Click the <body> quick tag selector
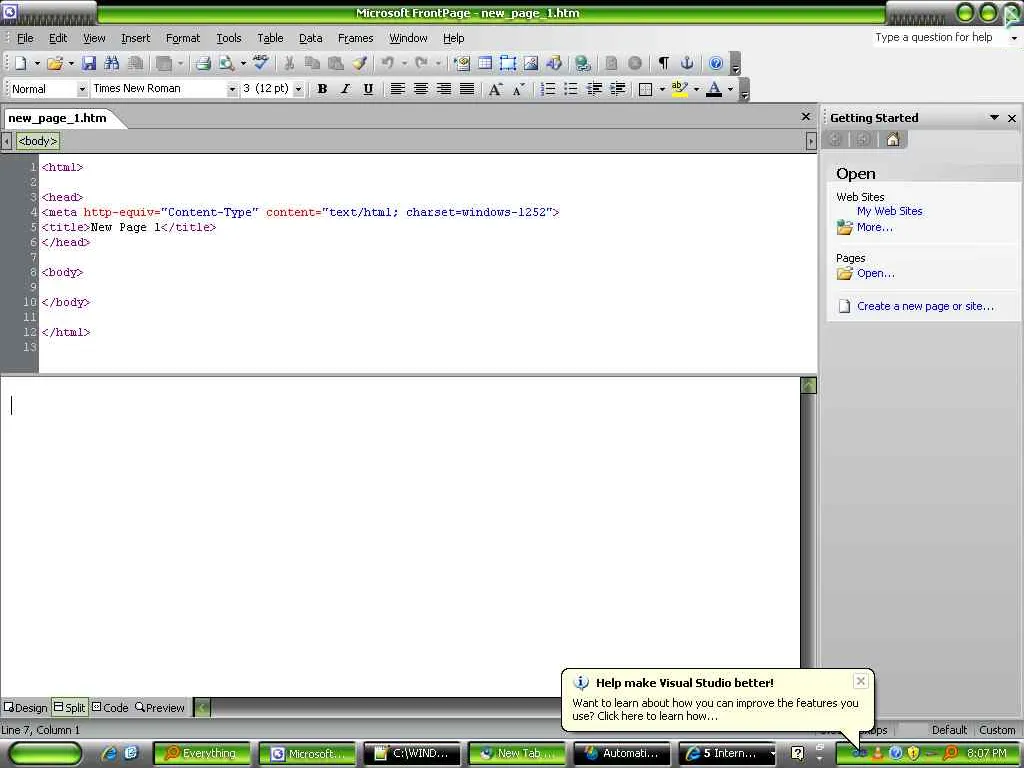This screenshot has height=768, width=1024. click(38, 141)
